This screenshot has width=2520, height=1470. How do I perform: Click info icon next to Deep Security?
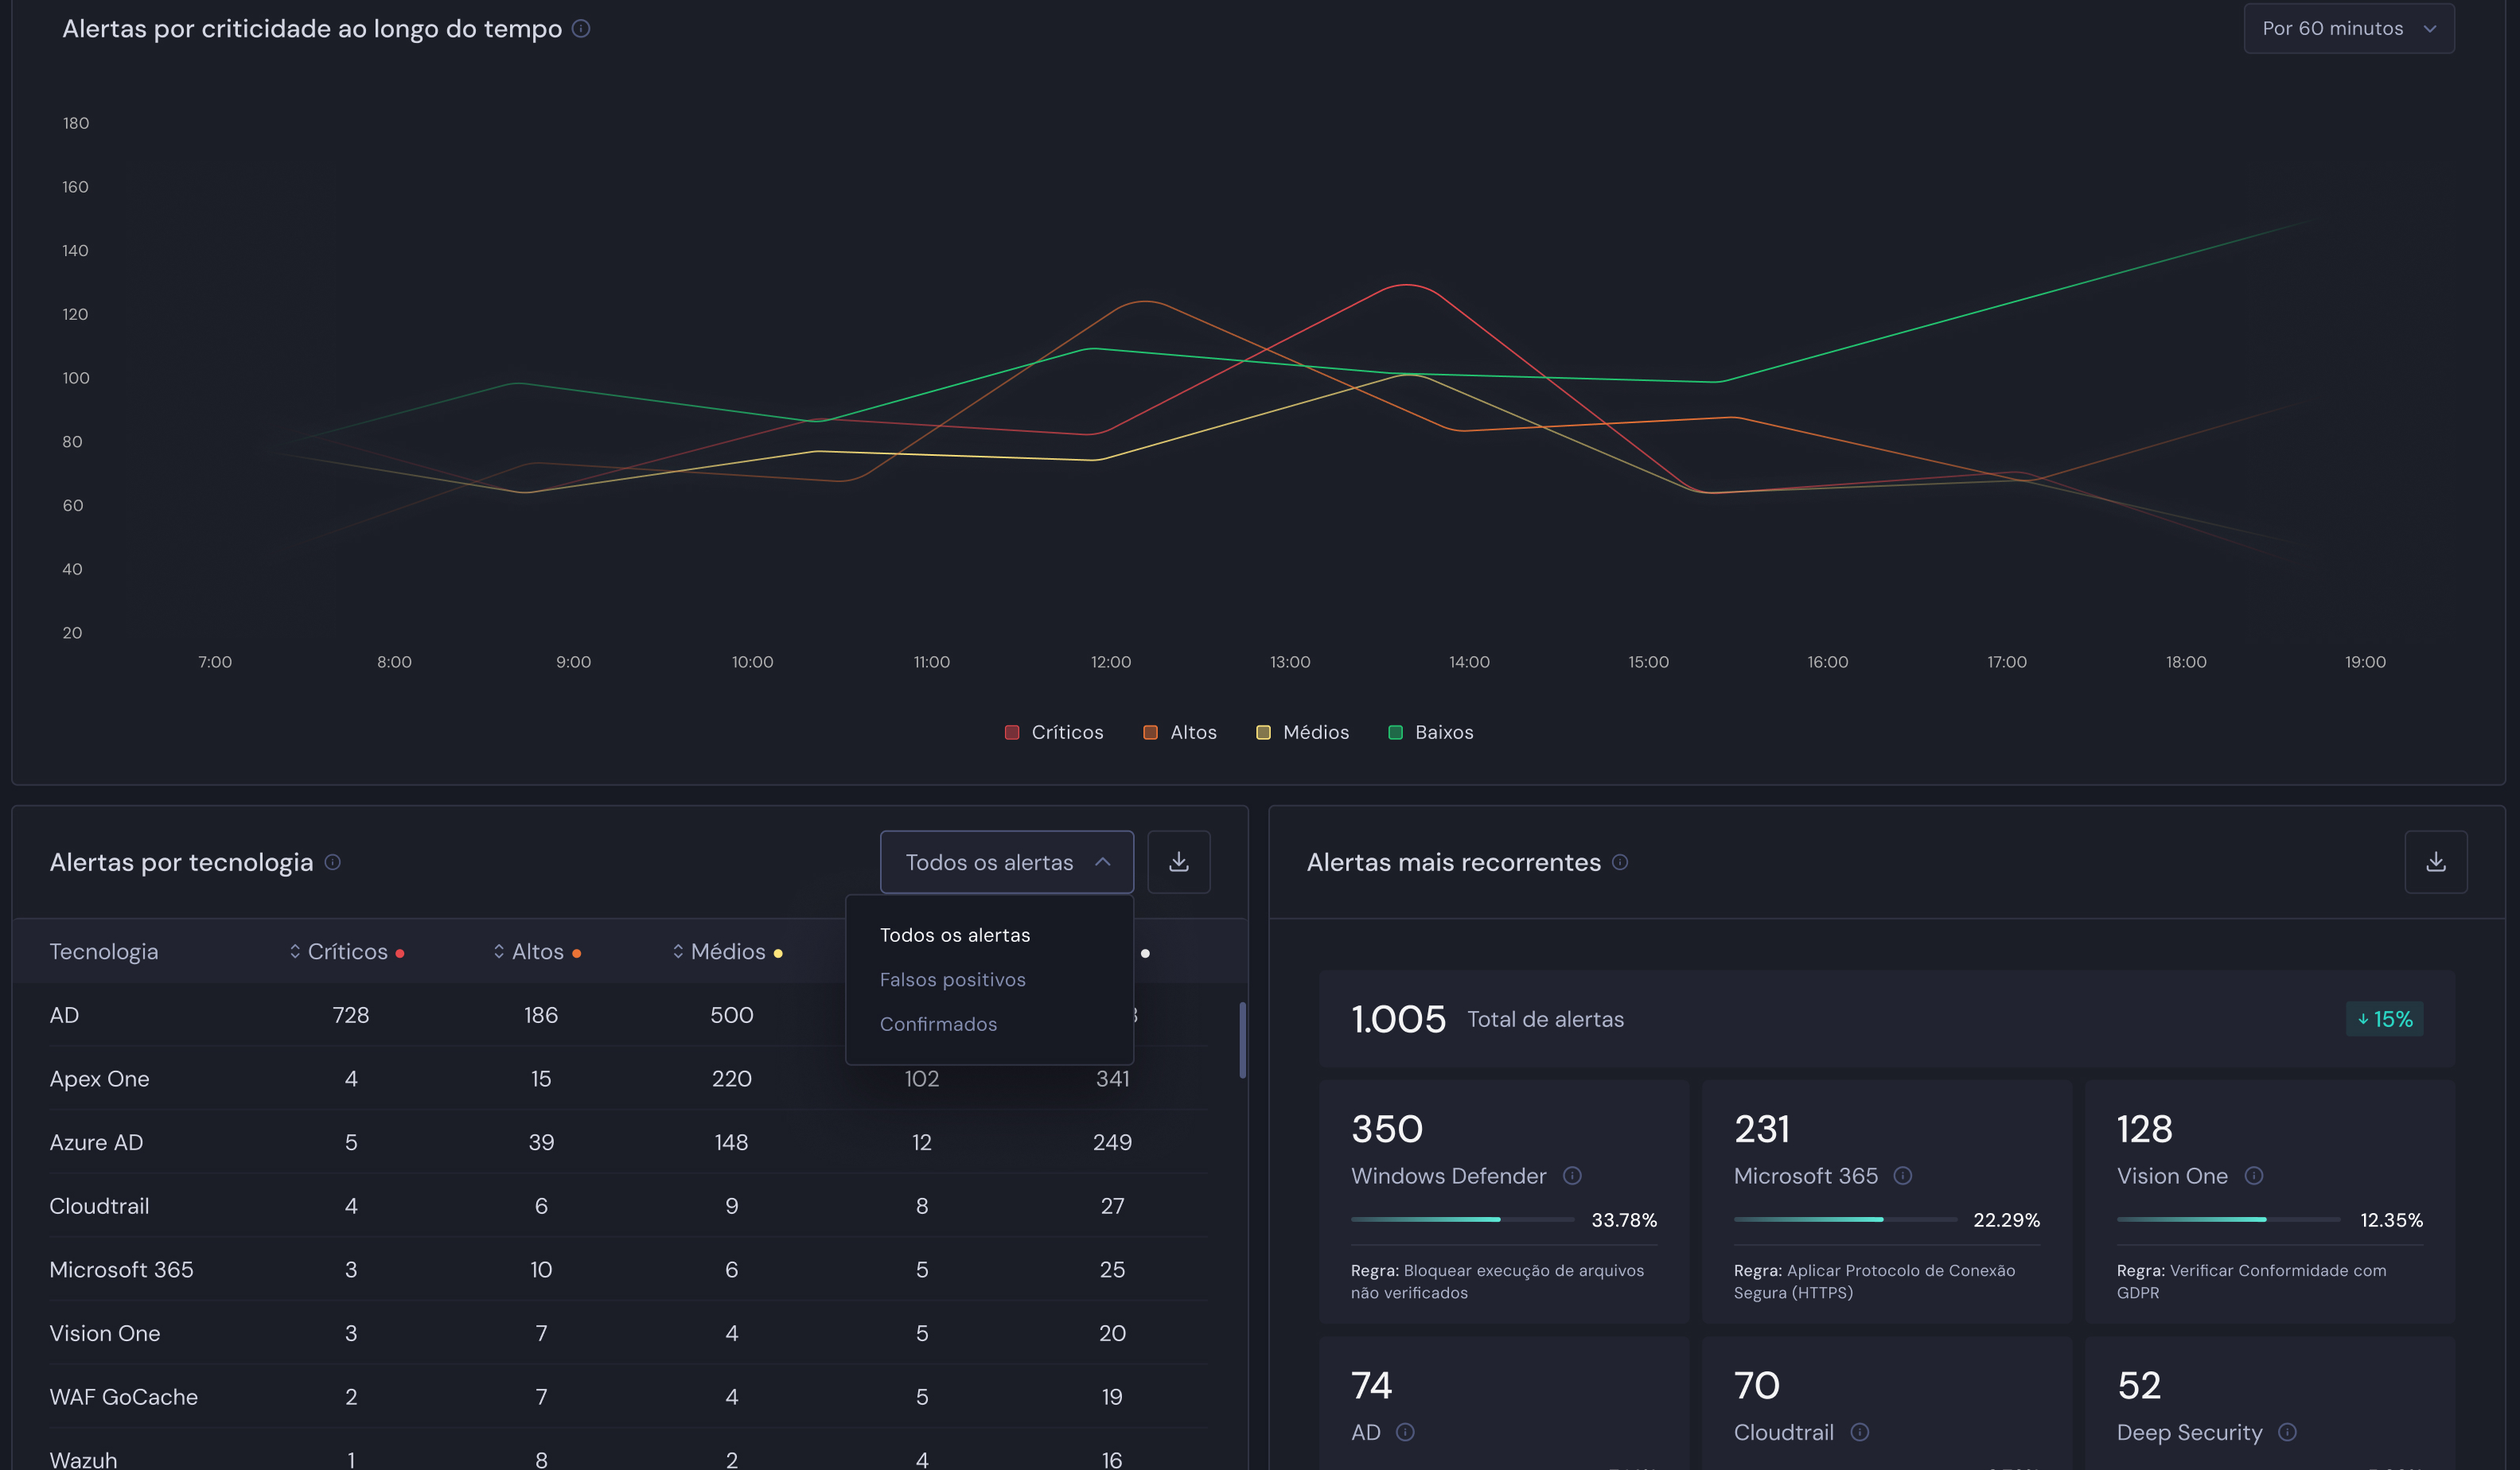coord(2287,1432)
